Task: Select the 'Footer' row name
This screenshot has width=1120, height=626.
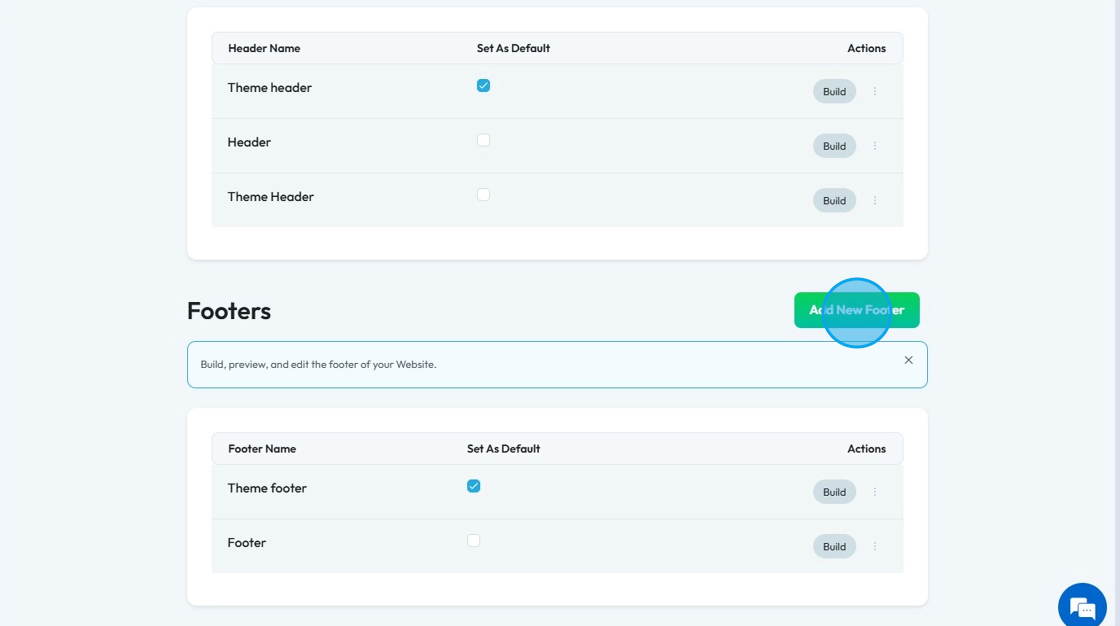Action: click(x=246, y=542)
